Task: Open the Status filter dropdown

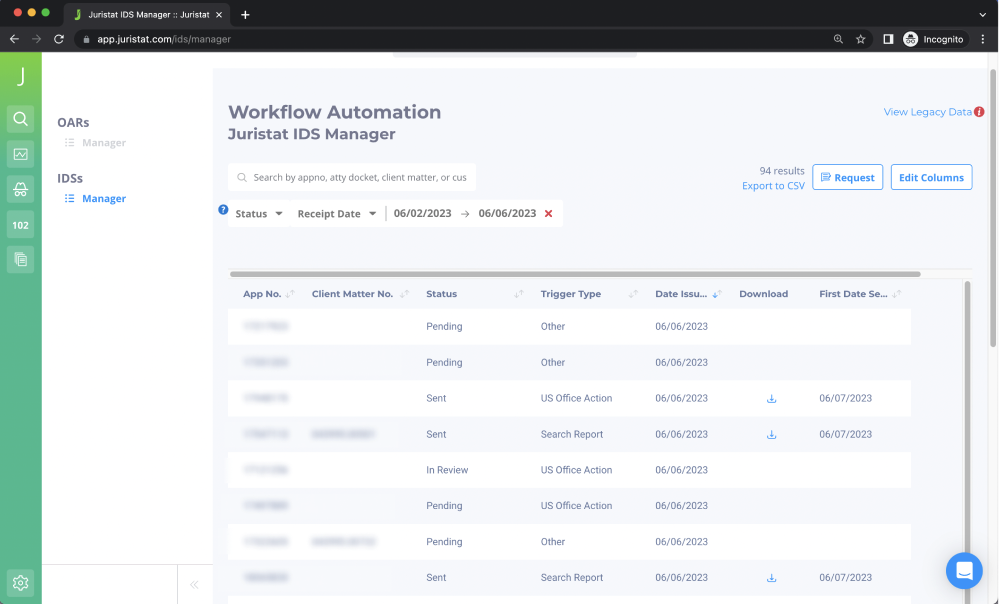Action: click(259, 213)
